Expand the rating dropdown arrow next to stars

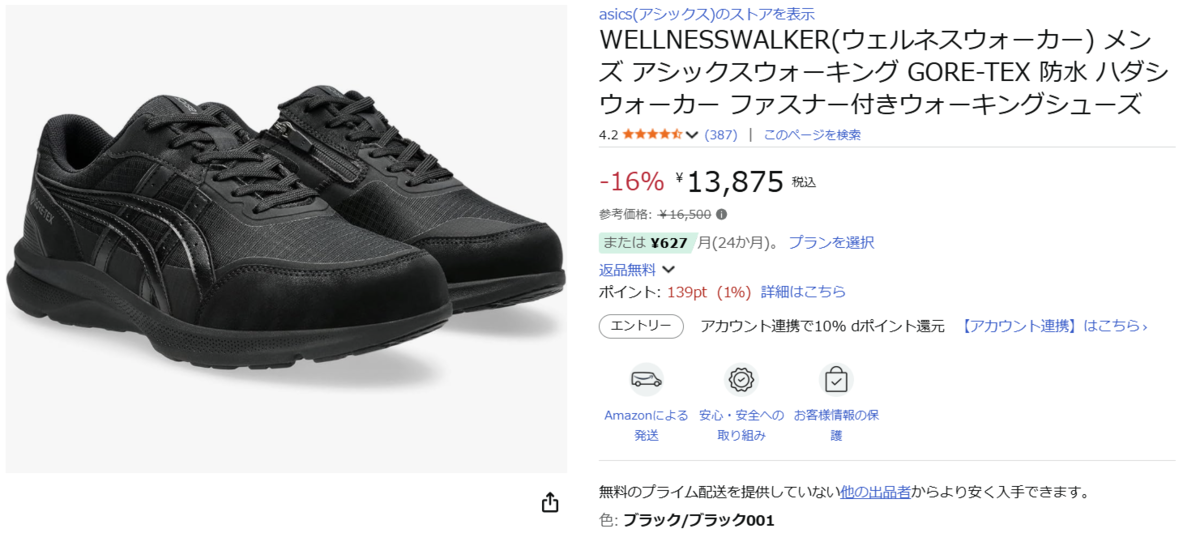pos(692,135)
